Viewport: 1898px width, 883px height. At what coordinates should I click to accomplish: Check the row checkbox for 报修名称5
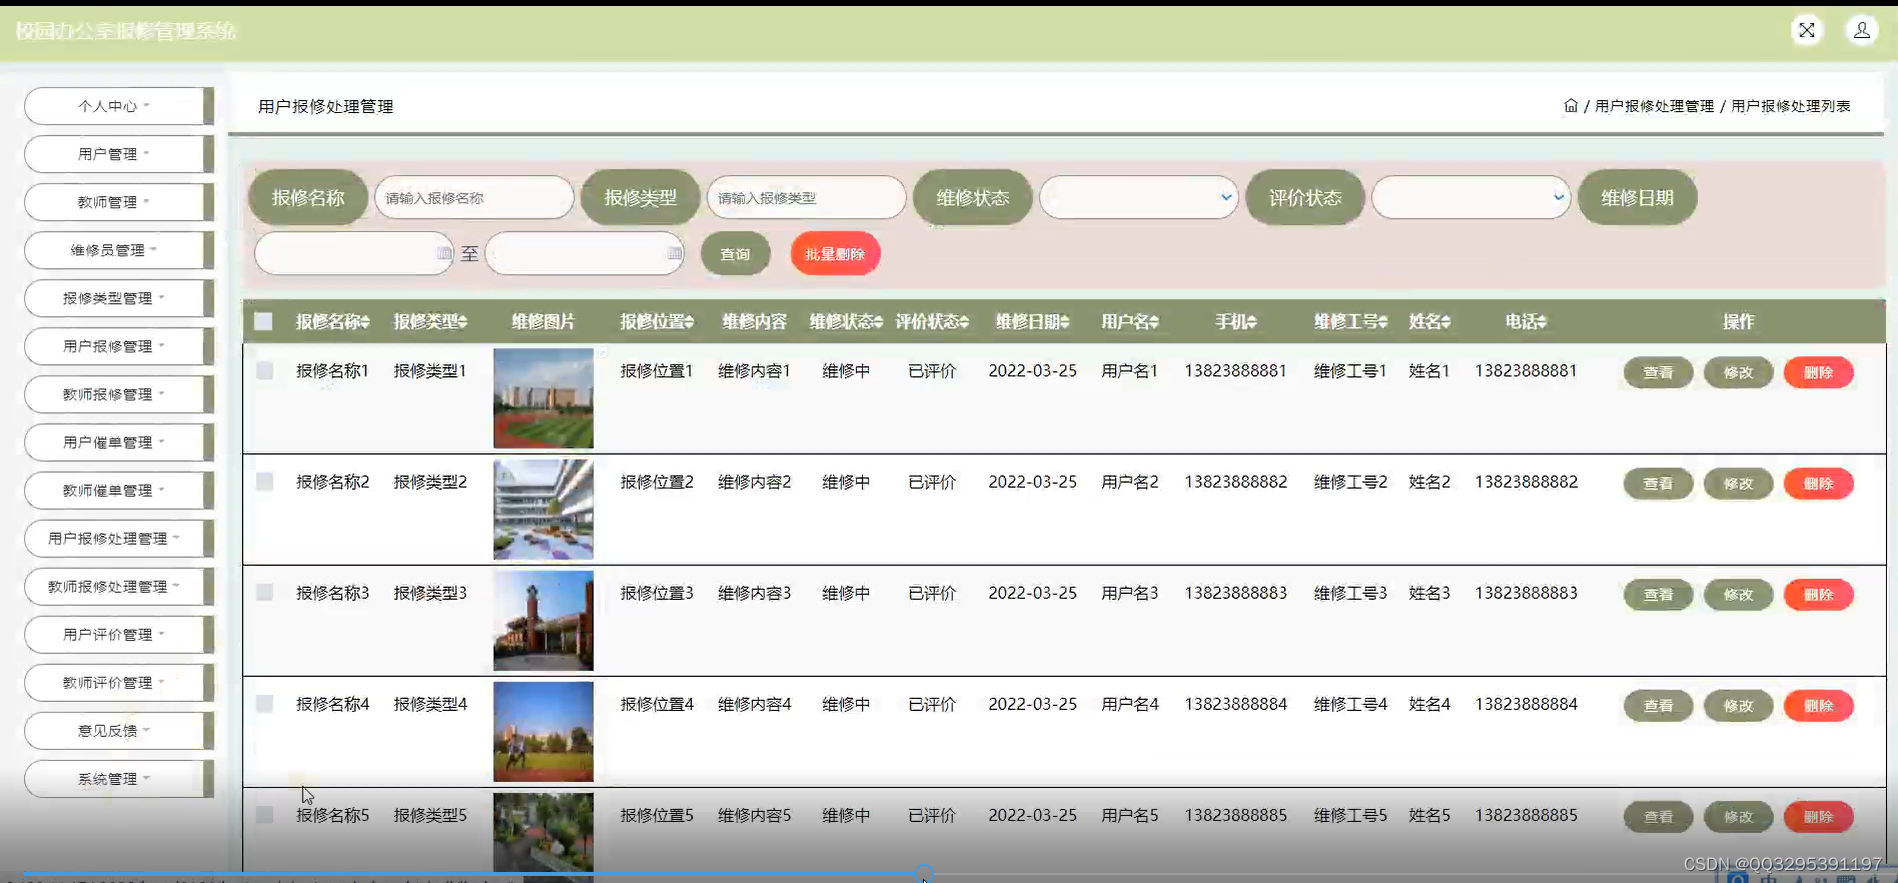point(264,814)
